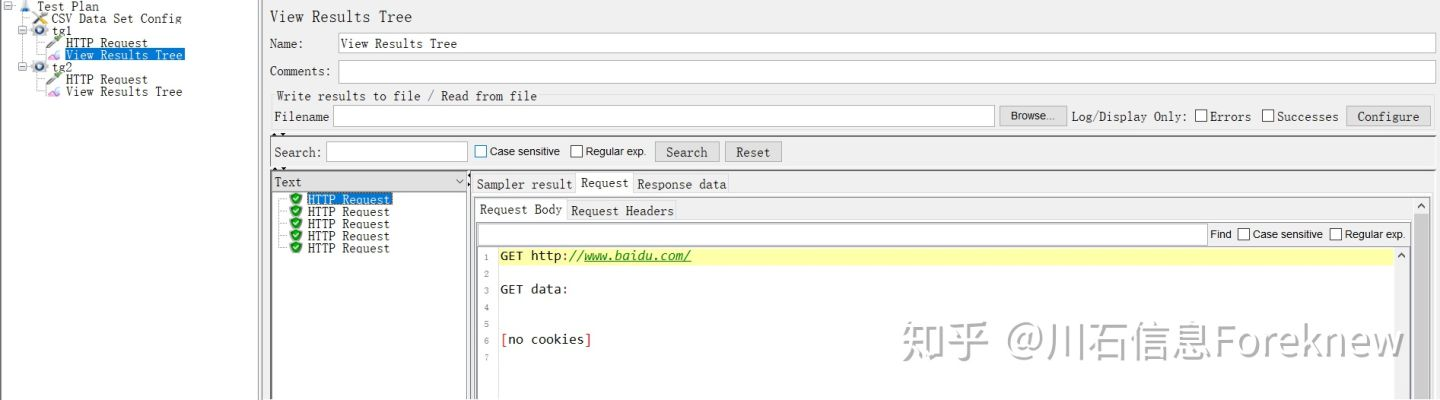Click the "GET data:" line in request body
The width and height of the screenshot is (1440, 400).
tap(534, 290)
